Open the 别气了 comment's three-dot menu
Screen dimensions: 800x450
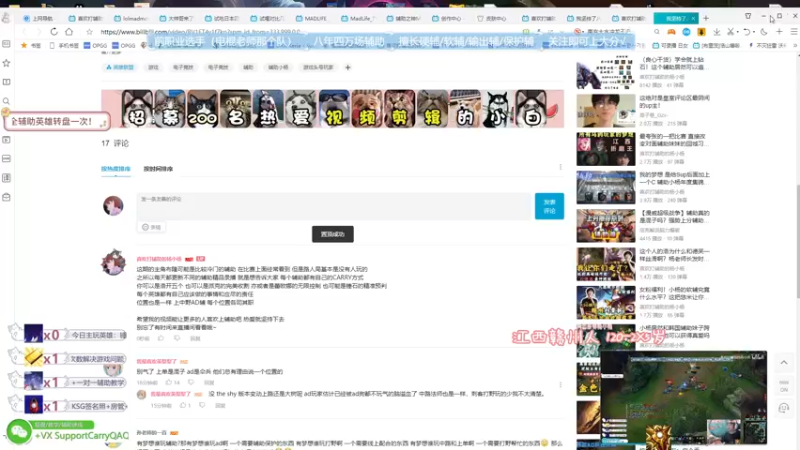560,385
